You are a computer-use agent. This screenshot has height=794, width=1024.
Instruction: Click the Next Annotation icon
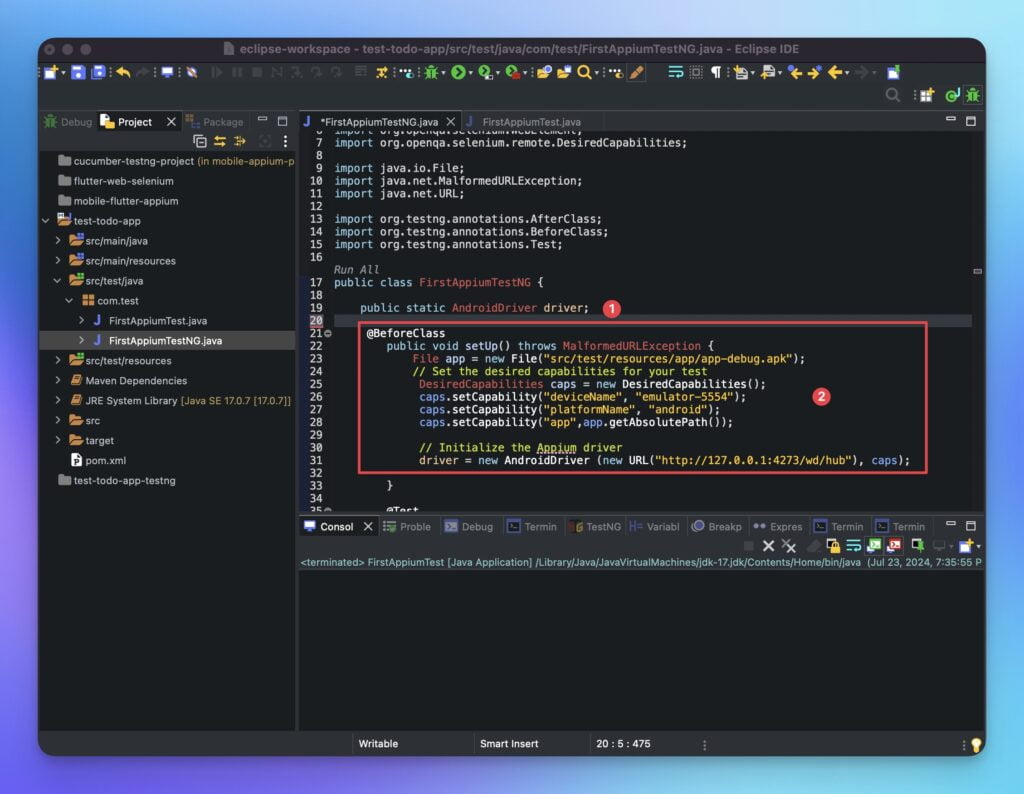(739, 72)
